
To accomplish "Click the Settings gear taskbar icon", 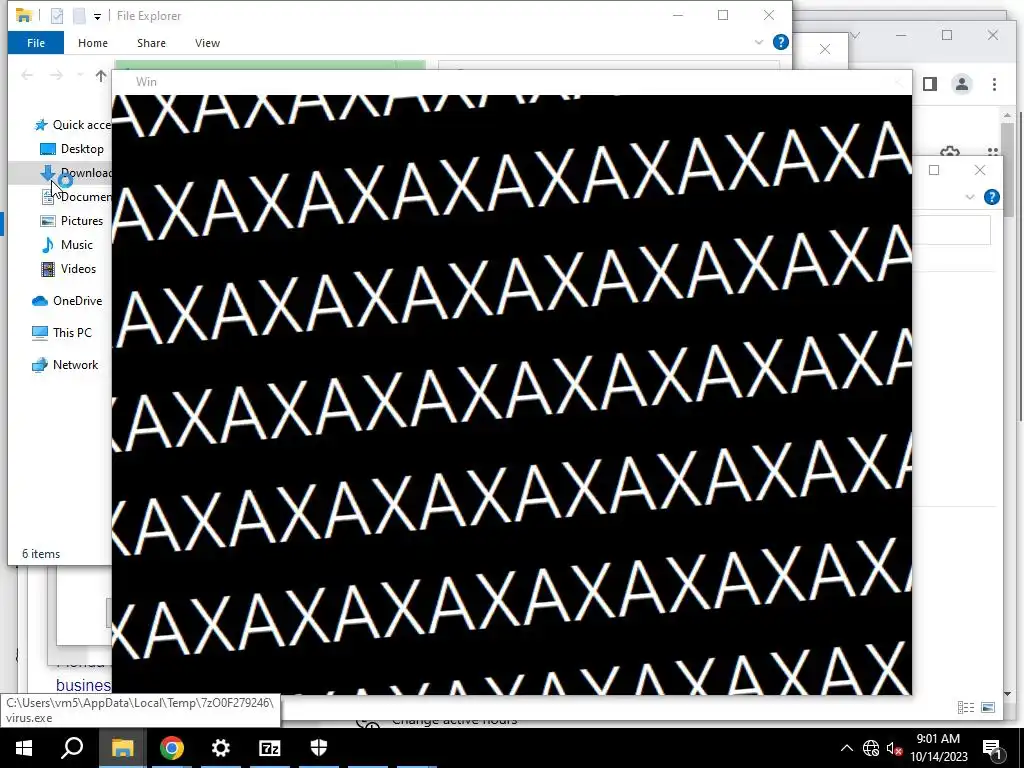I will point(221,748).
